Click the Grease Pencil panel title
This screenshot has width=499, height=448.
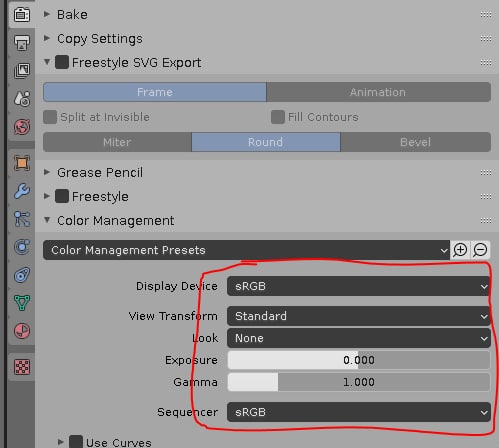[100, 173]
